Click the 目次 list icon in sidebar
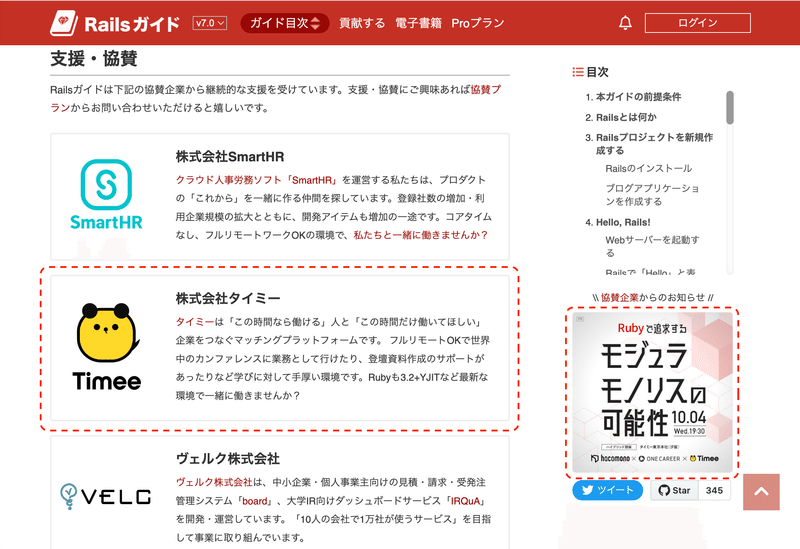Viewport: 800px width, 549px height. pyautogui.click(x=578, y=72)
